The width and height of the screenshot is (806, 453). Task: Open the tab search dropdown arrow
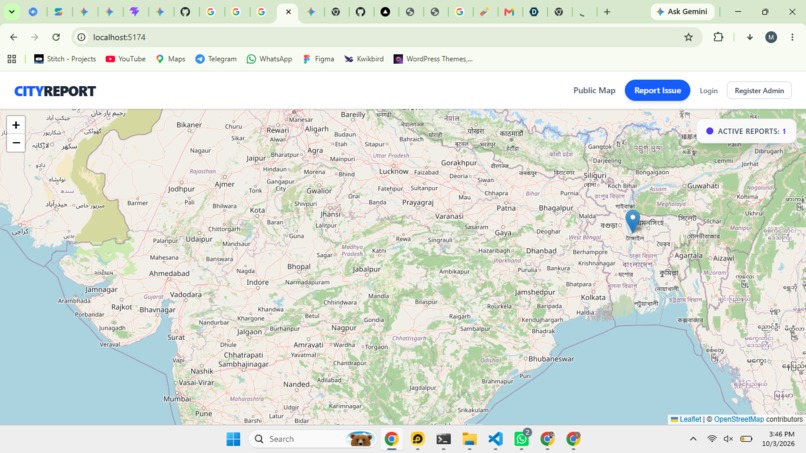point(11,11)
